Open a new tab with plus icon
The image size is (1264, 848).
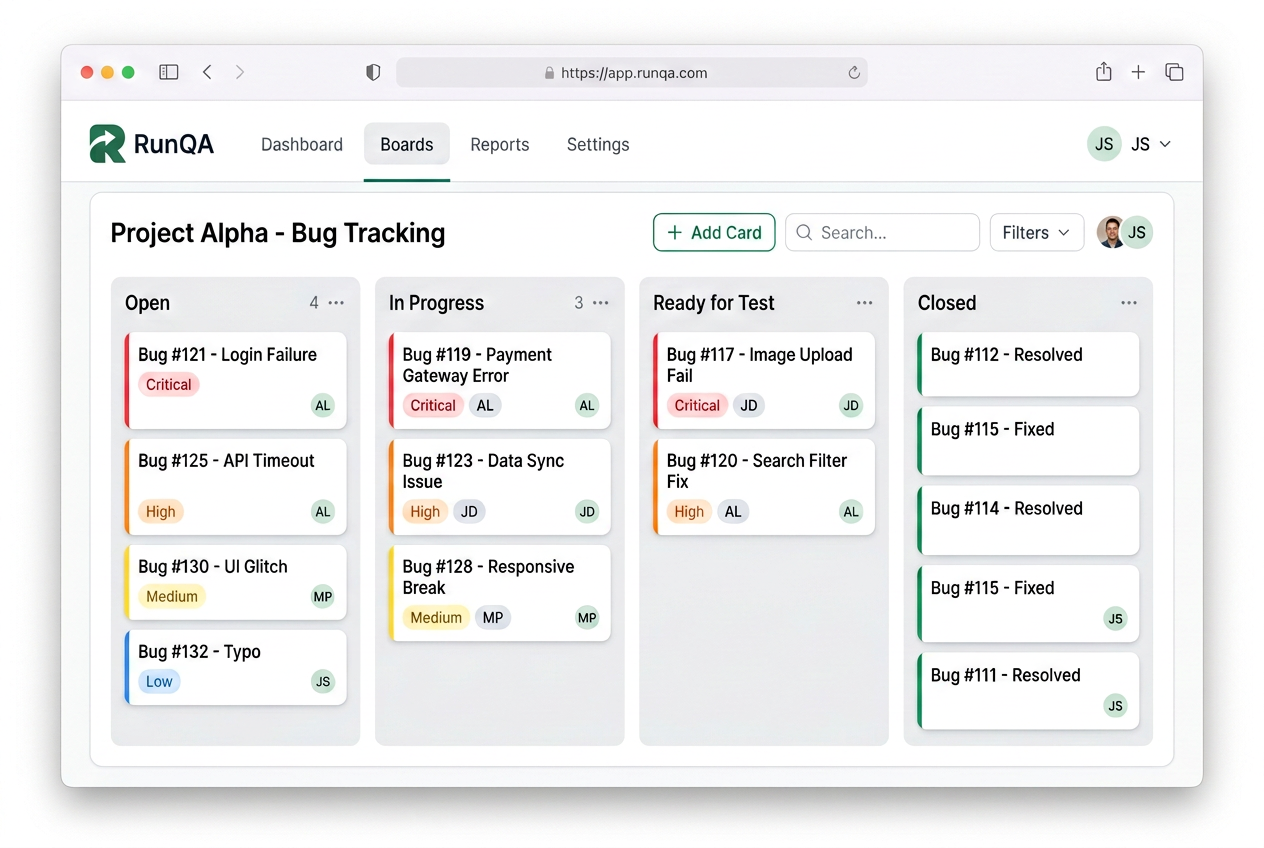1138,72
